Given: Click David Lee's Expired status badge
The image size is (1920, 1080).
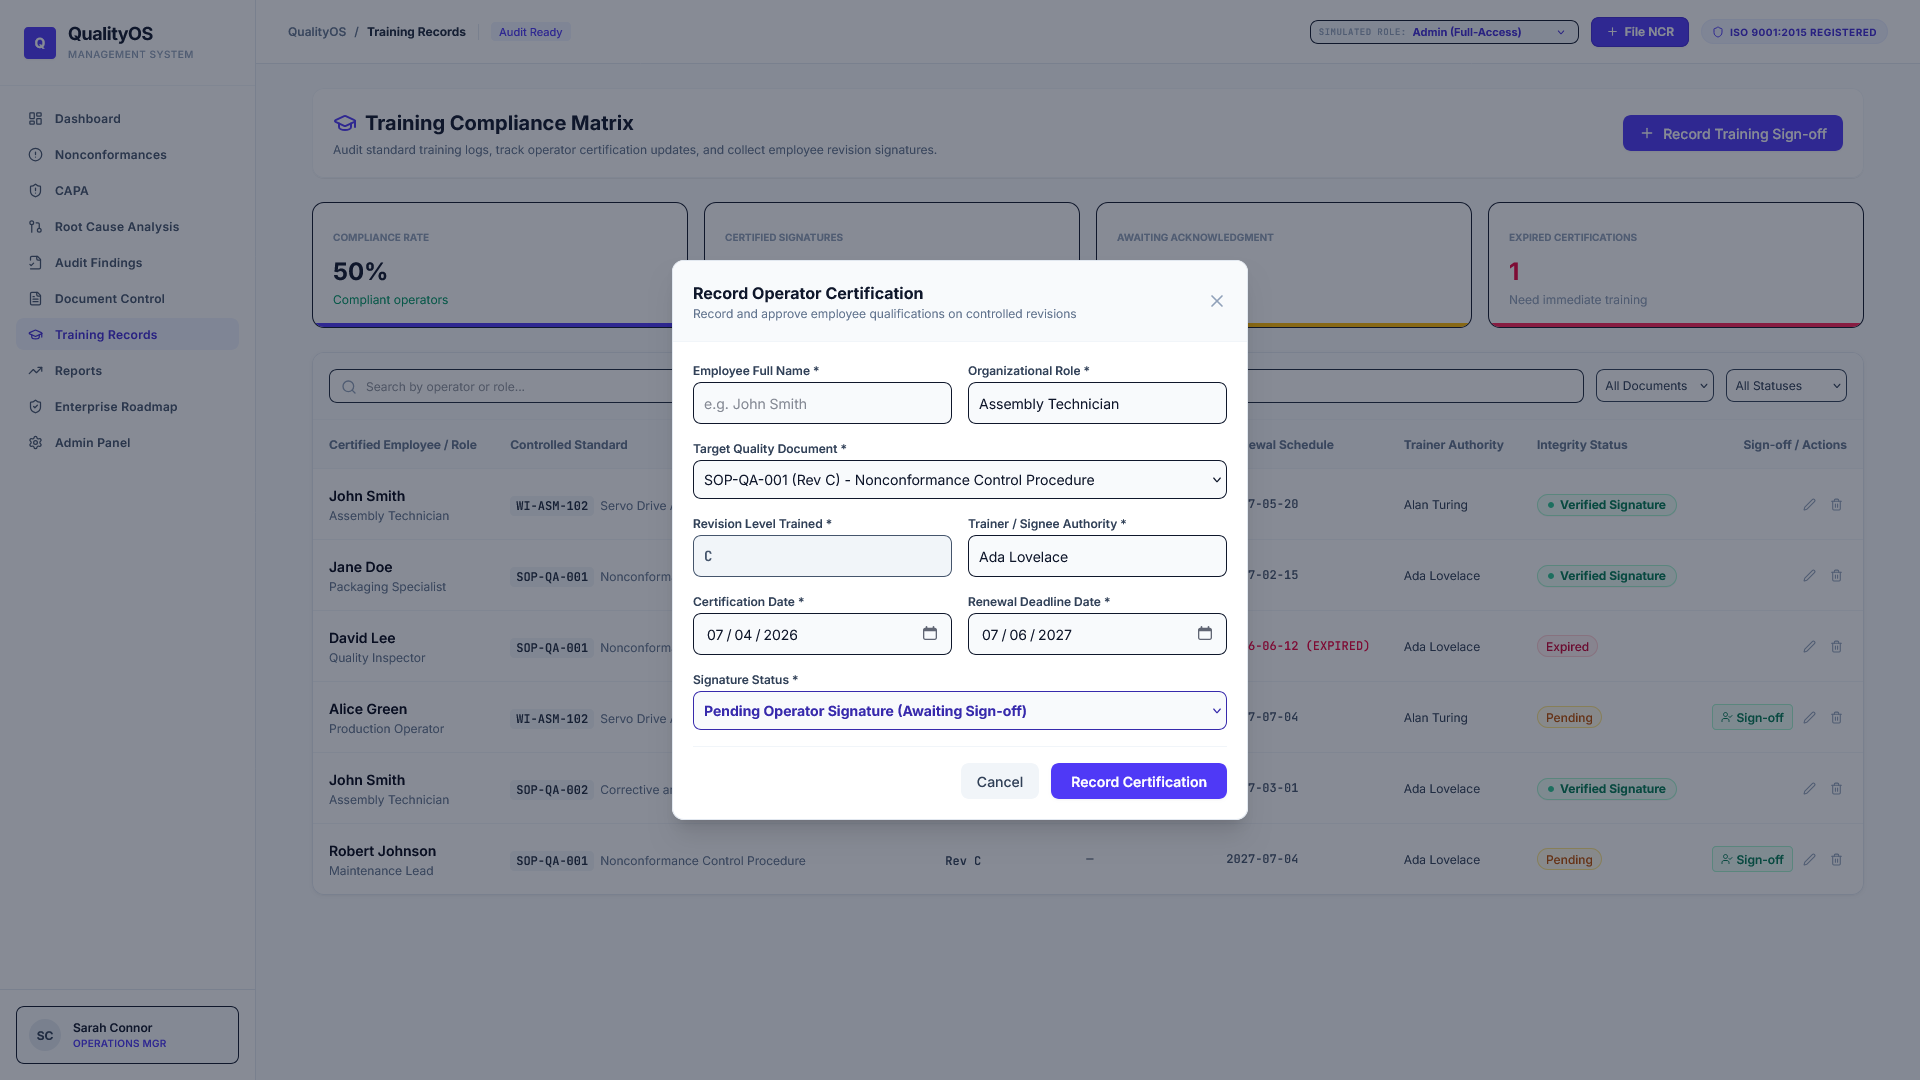Looking at the screenshot, I should pos(1567,647).
